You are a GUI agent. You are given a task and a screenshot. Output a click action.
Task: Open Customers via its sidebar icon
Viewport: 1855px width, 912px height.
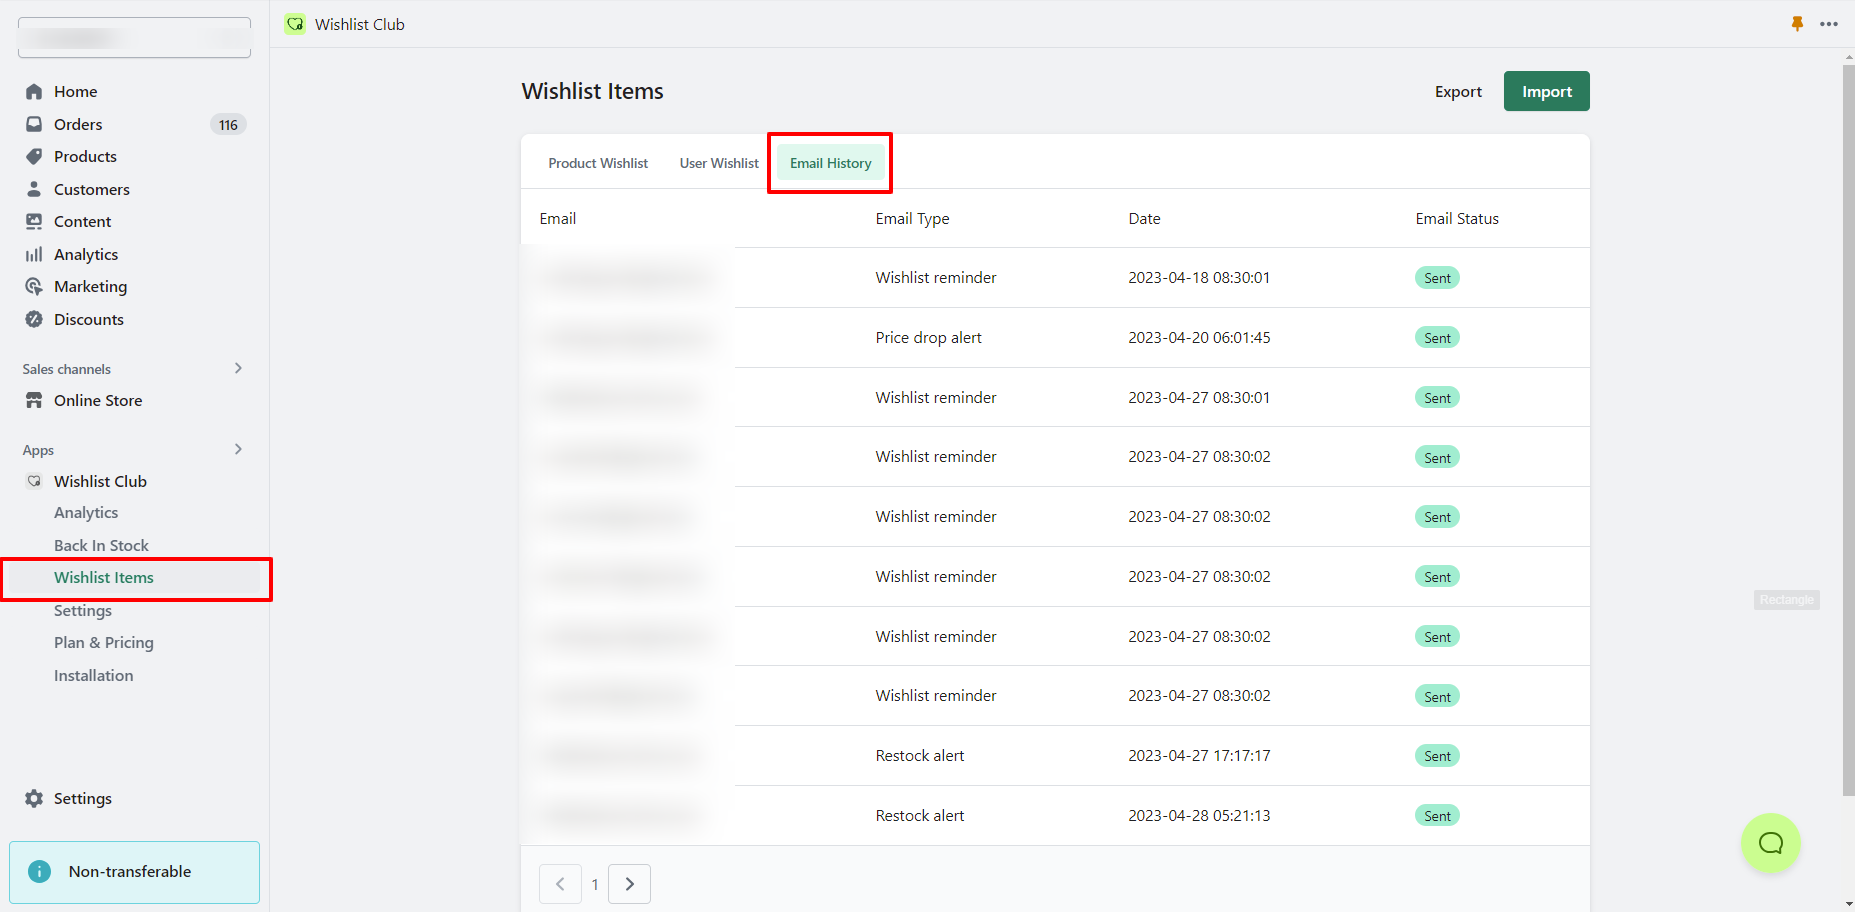point(35,189)
